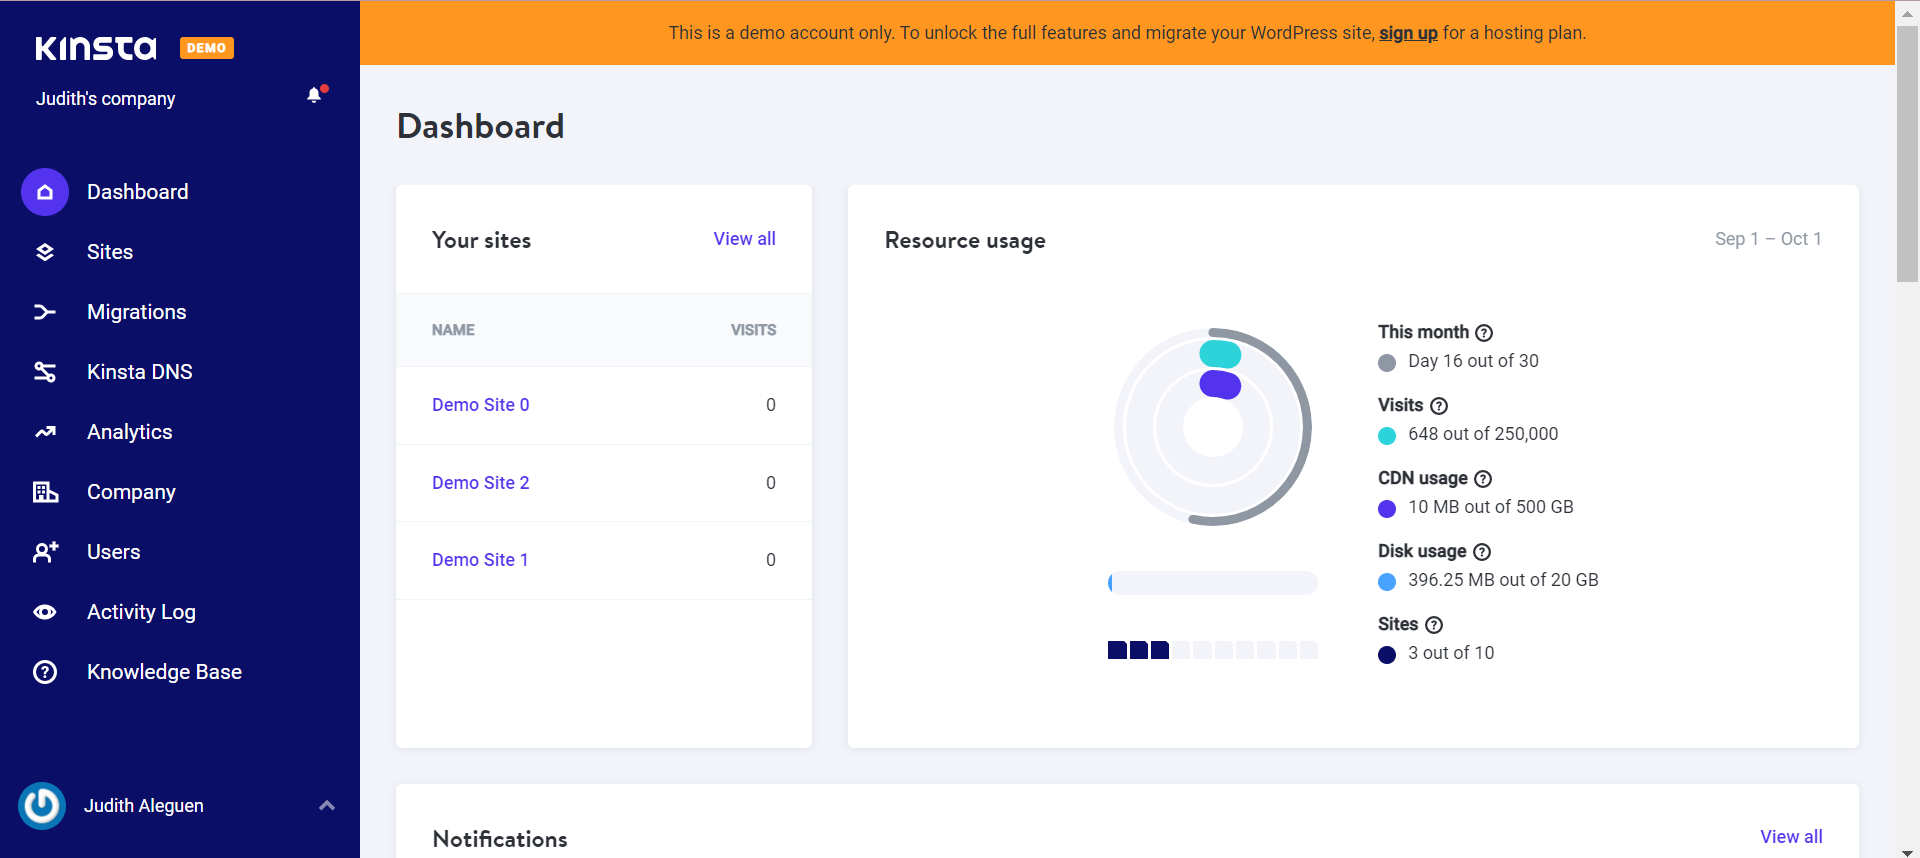Click the disk usage progress bar

pos(1213,583)
